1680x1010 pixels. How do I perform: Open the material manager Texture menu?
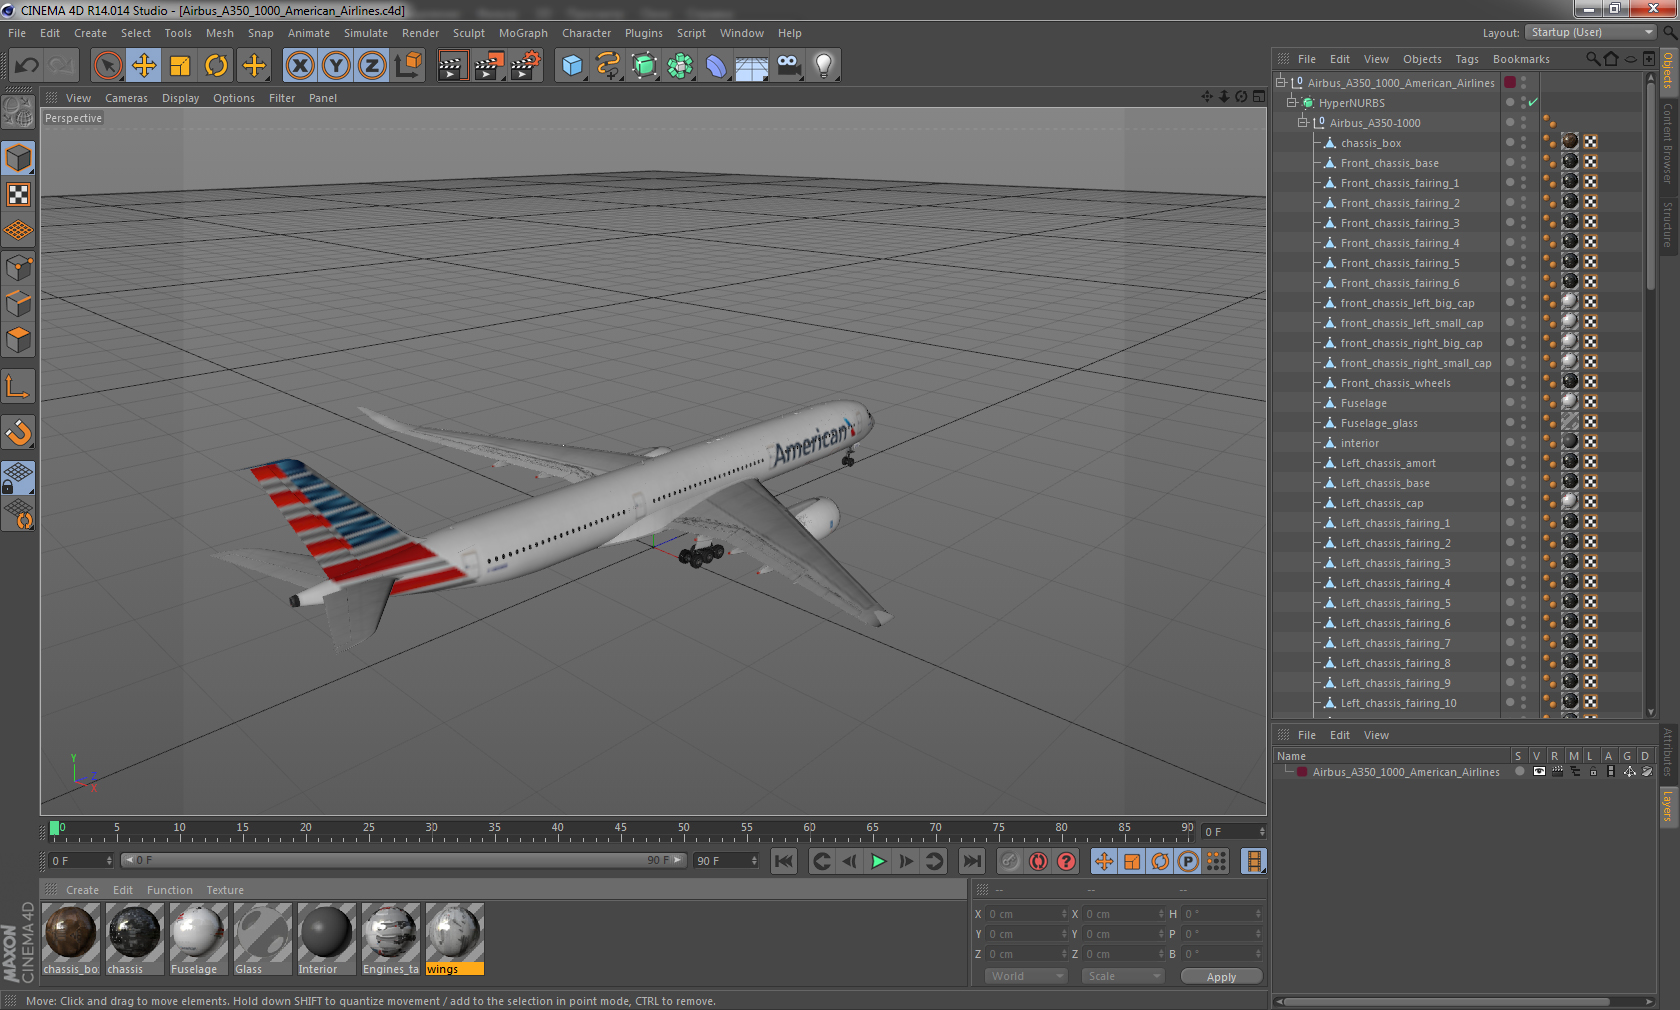point(225,890)
